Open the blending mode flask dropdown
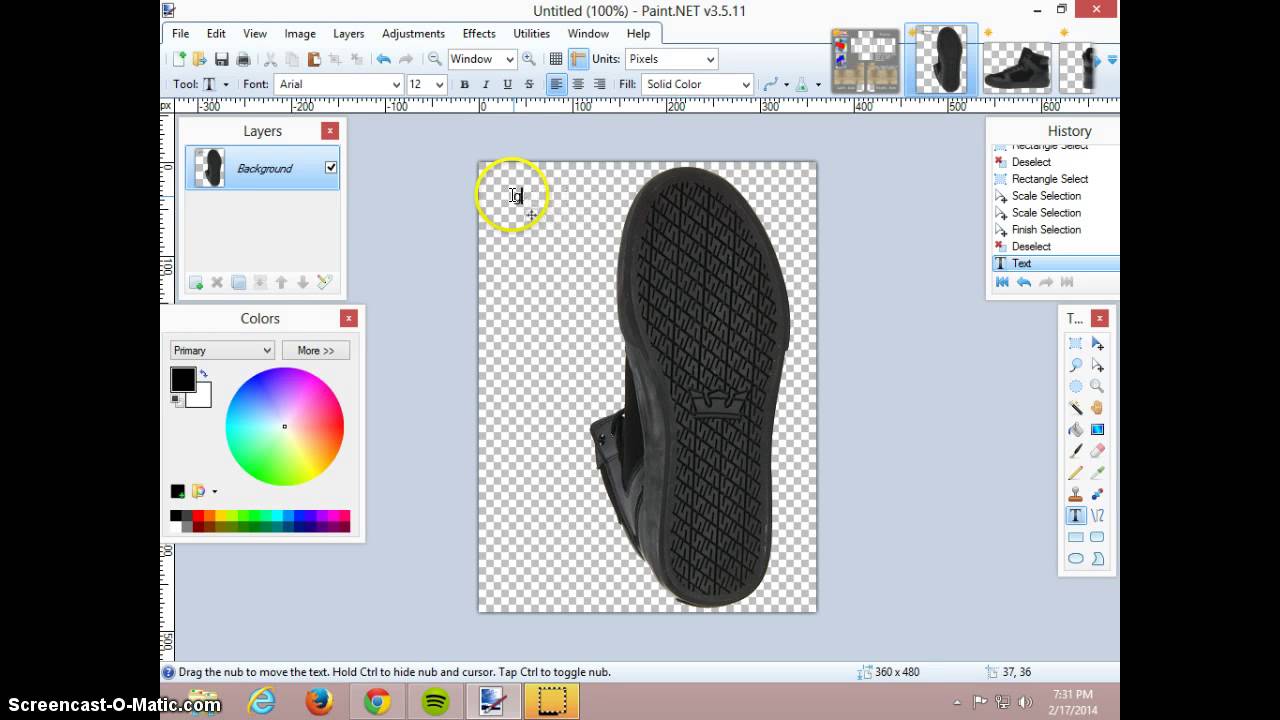The image size is (1280, 720). click(808, 85)
